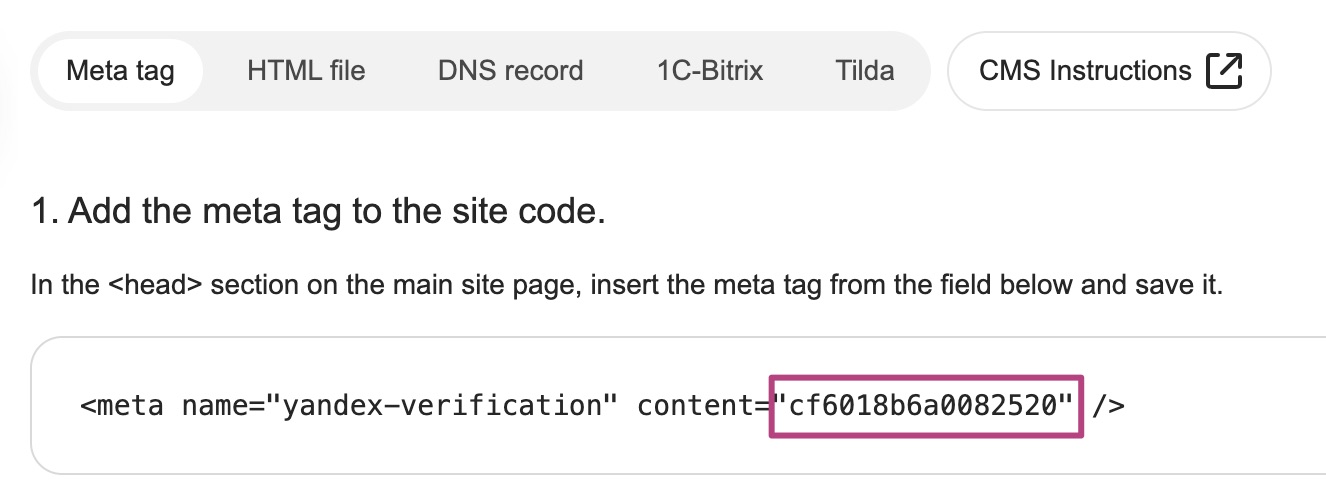
Task: Switch to the 1C-Bitrix tab
Action: tap(710, 71)
